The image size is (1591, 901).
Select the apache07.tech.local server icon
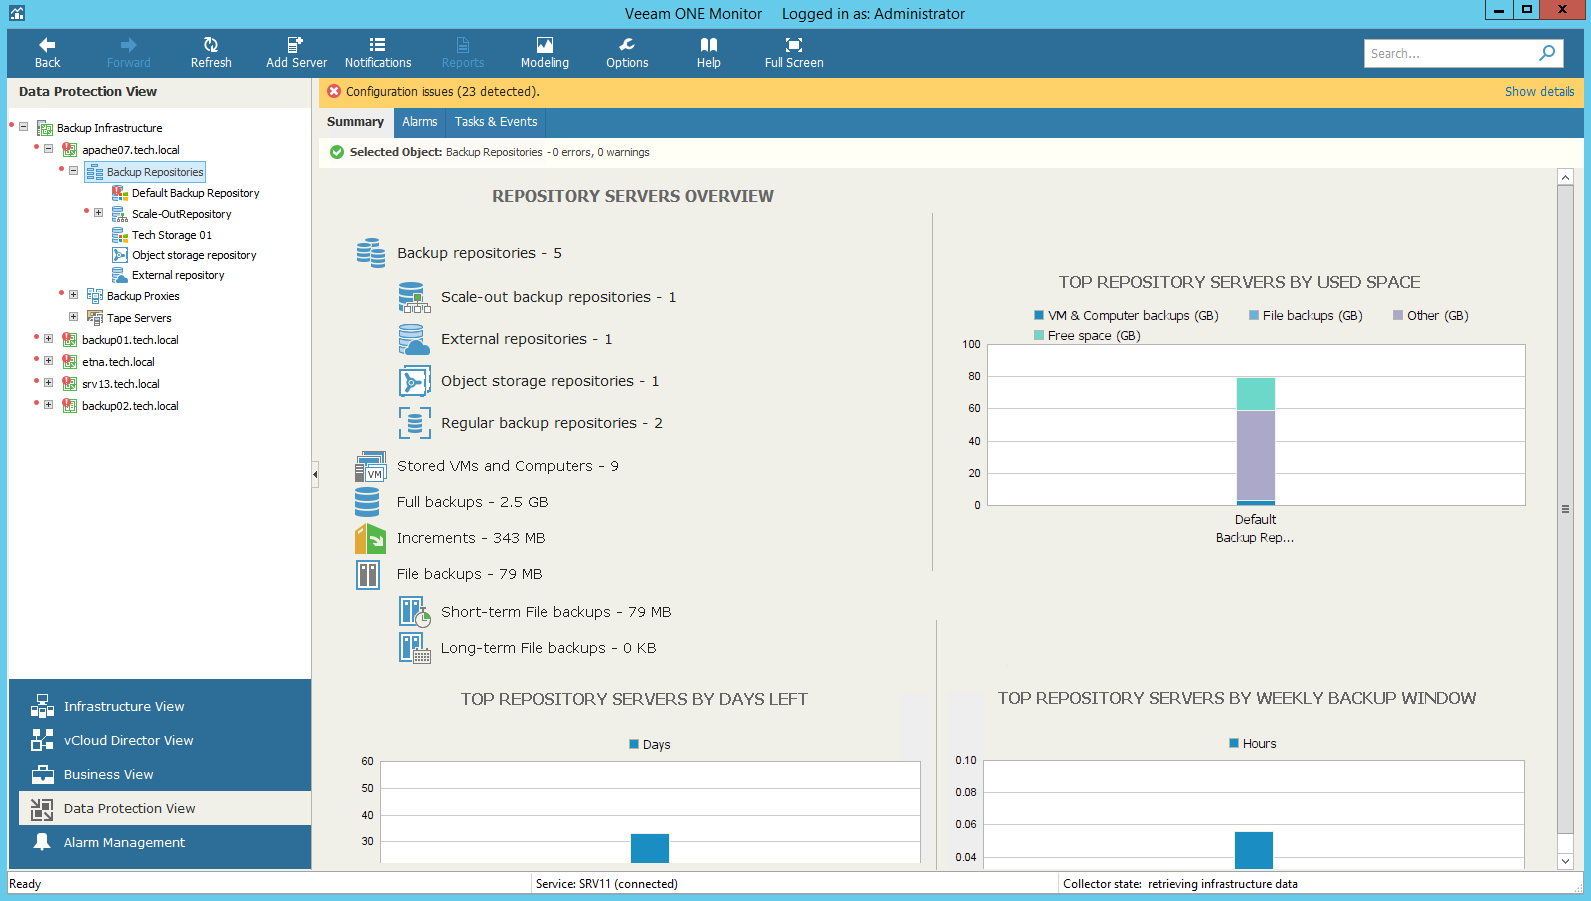[70, 150]
